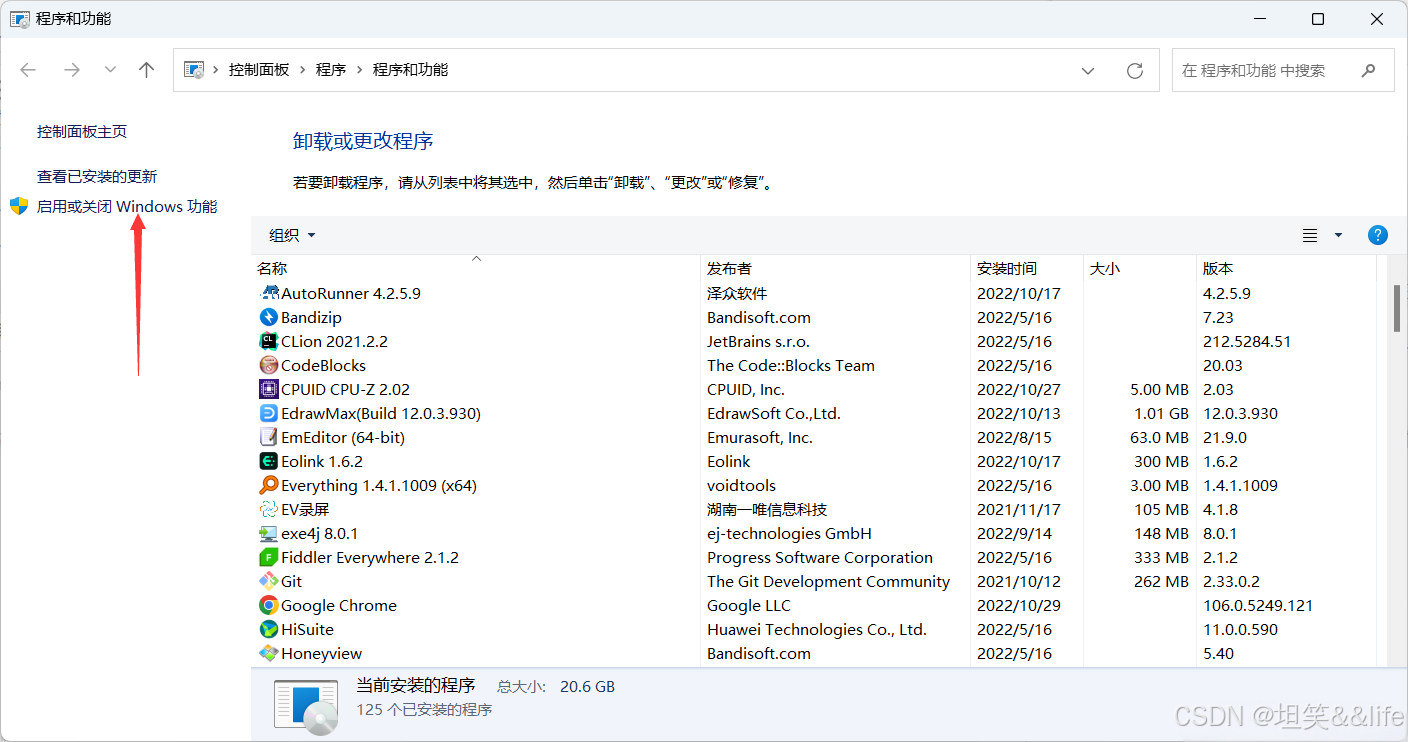Click the Google Chrome icon in list
This screenshot has width=1408, height=742.
(268, 605)
